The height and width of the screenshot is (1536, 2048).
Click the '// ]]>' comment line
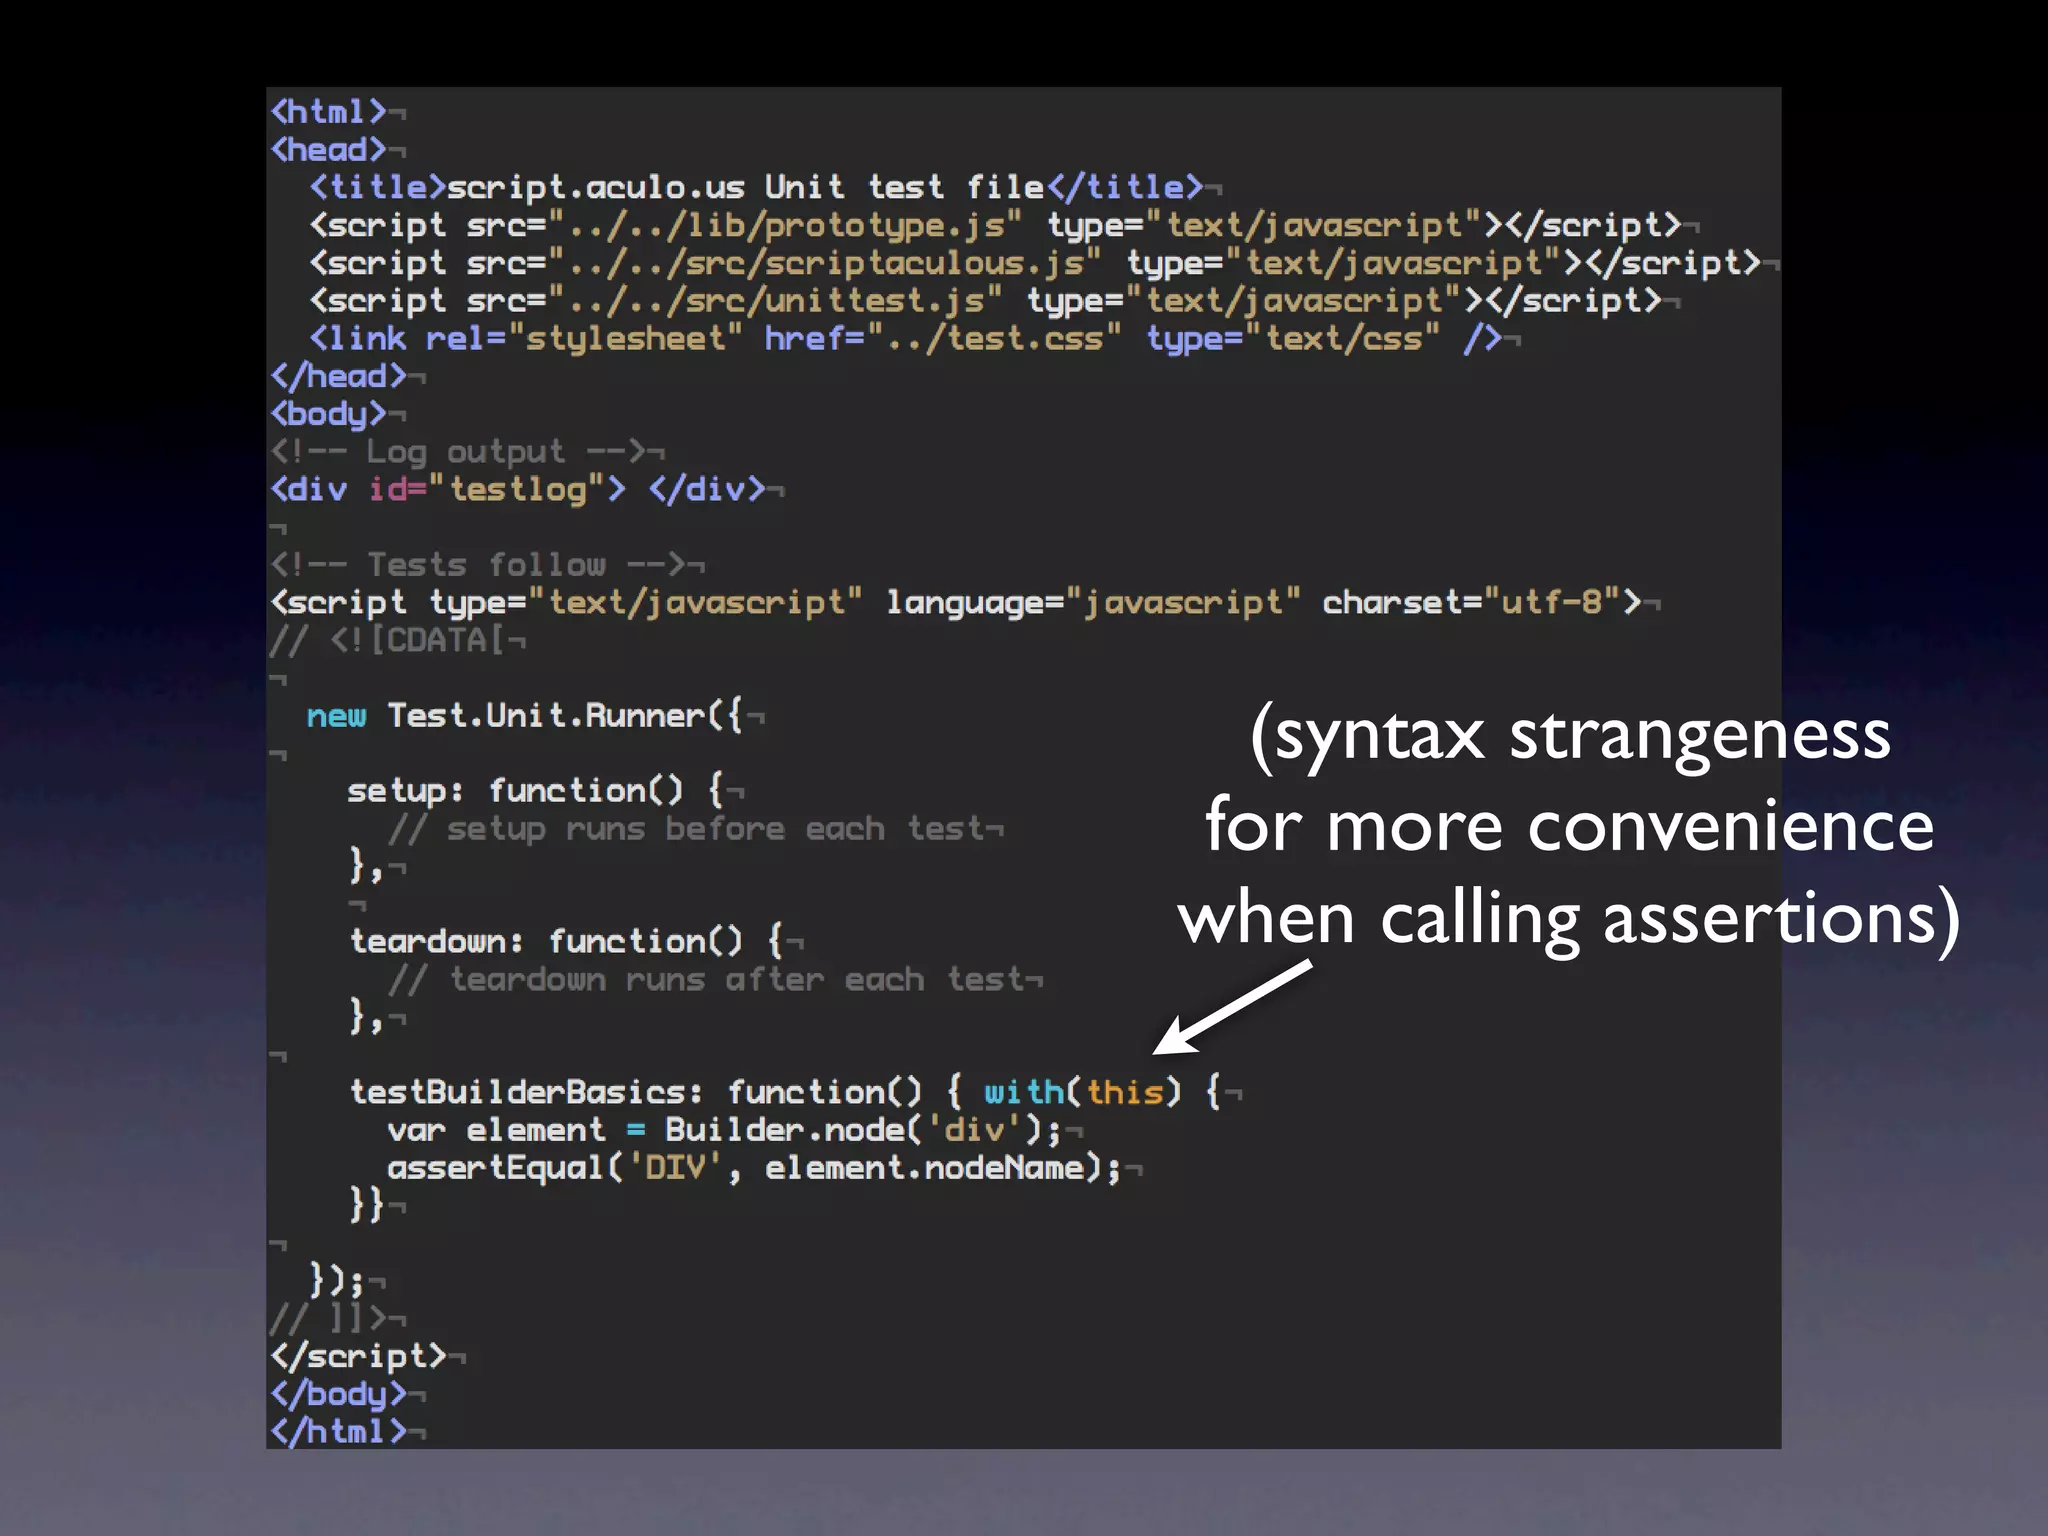(328, 1319)
